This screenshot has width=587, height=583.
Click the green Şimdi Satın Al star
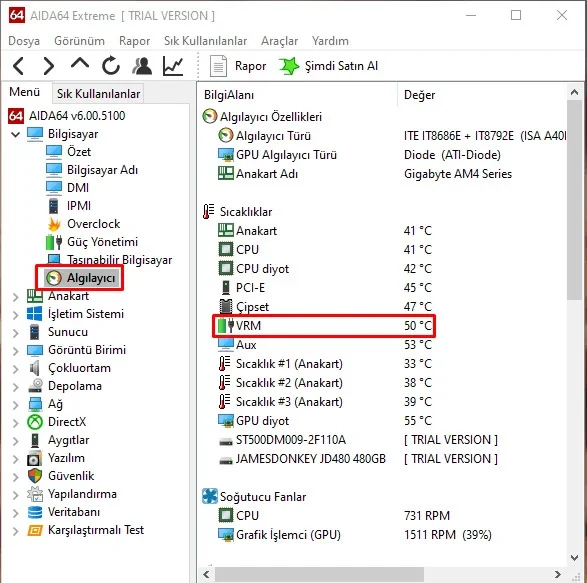(288, 66)
